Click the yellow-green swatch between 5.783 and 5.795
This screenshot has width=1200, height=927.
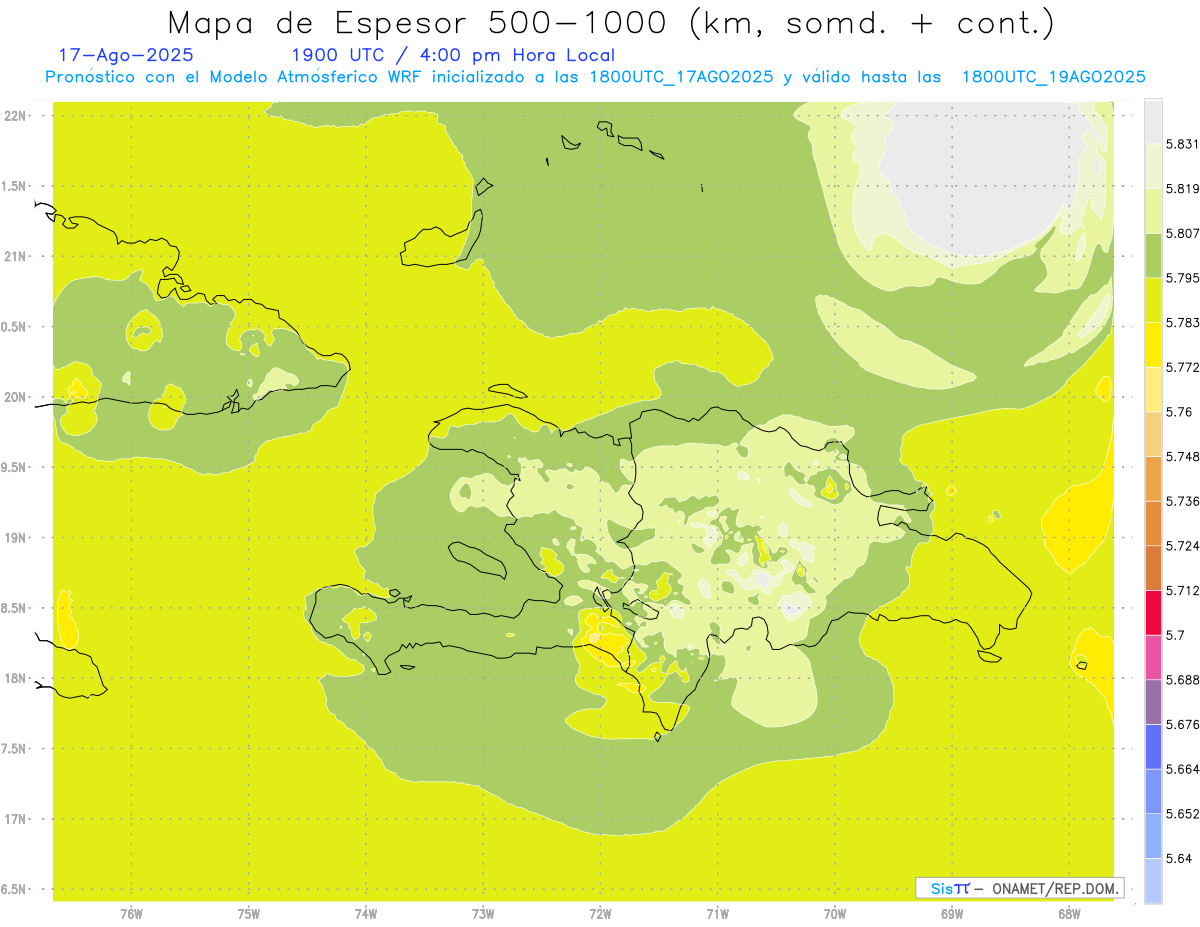(x=1153, y=300)
